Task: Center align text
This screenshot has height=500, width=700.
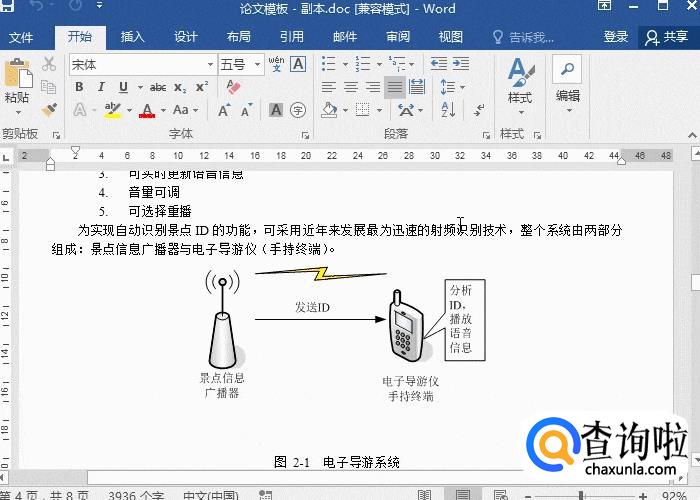Action: (350, 87)
